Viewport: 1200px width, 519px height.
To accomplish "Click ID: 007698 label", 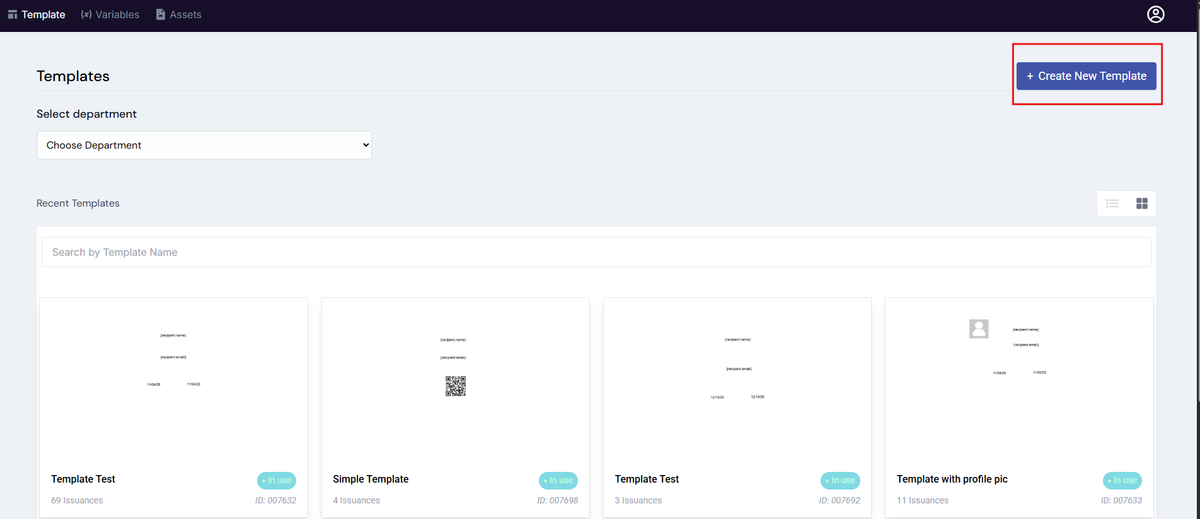I will [x=557, y=500].
